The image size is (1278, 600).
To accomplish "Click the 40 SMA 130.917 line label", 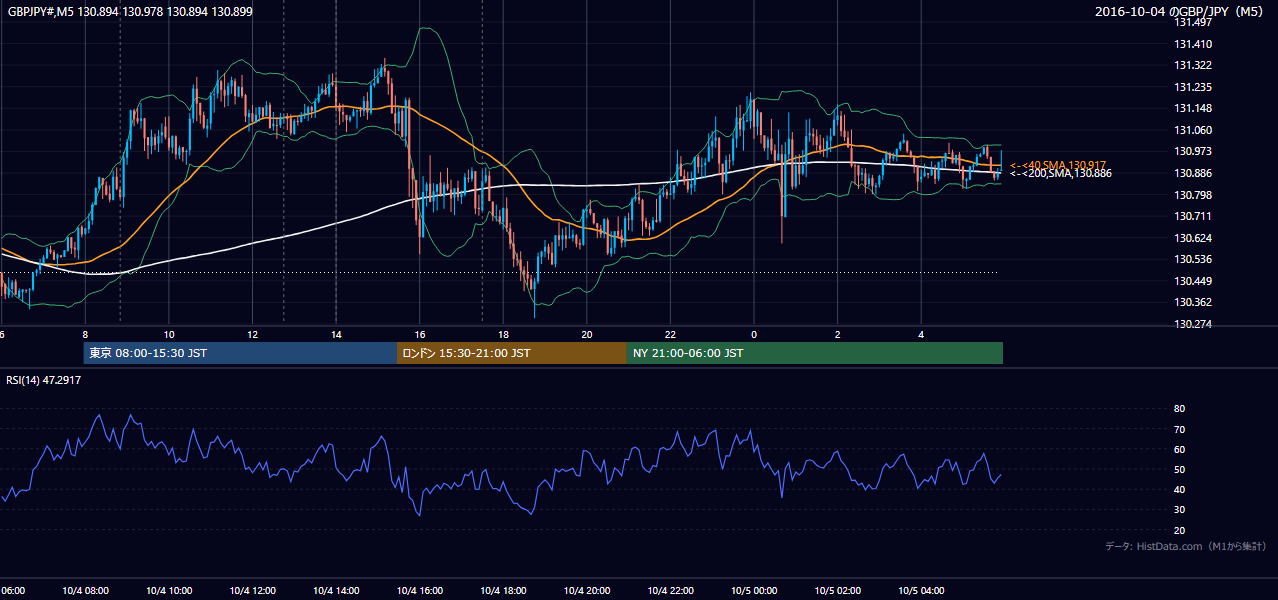I will (1060, 165).
